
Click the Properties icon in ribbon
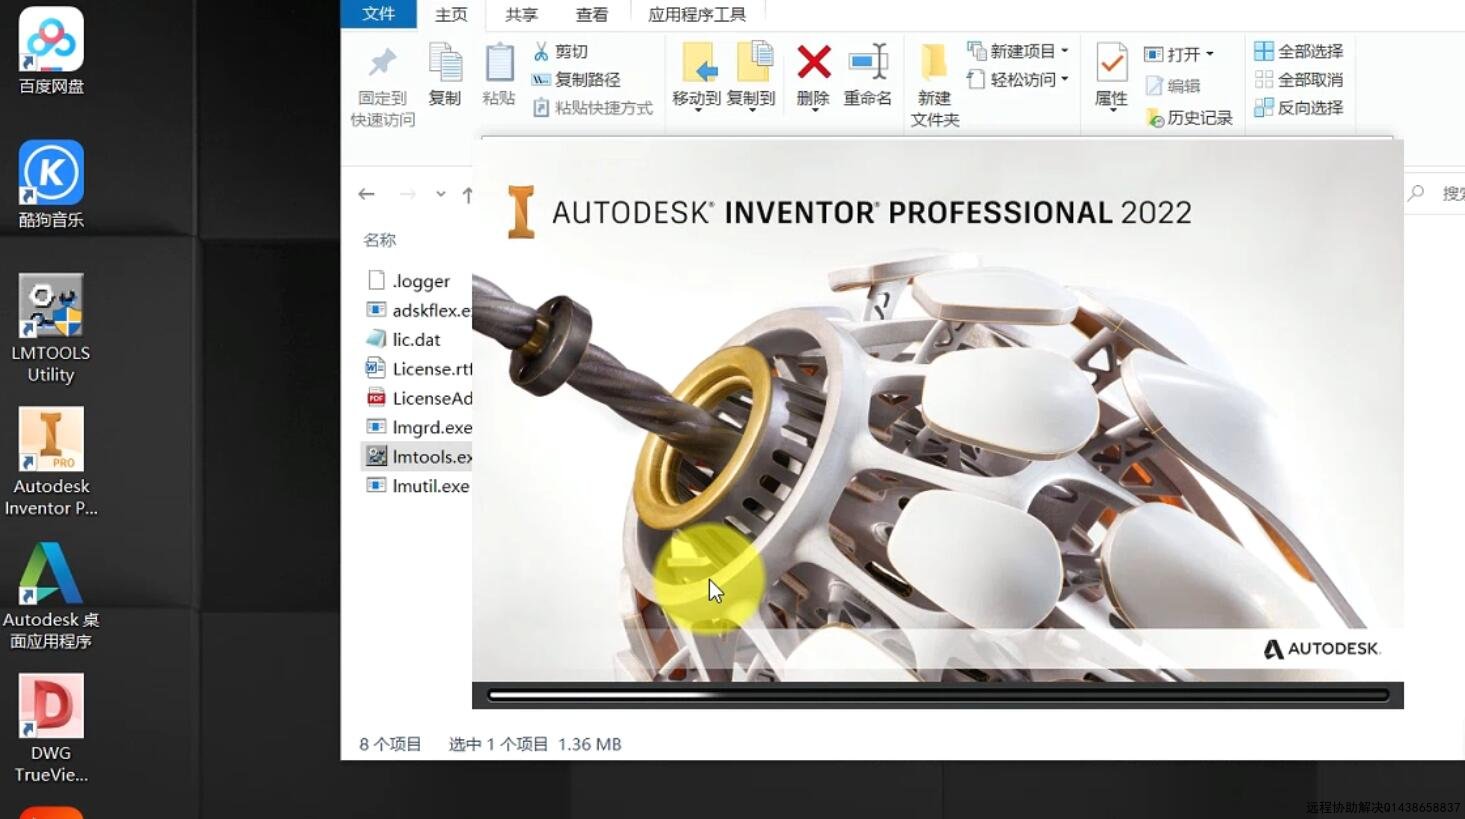coord(1111,64)
